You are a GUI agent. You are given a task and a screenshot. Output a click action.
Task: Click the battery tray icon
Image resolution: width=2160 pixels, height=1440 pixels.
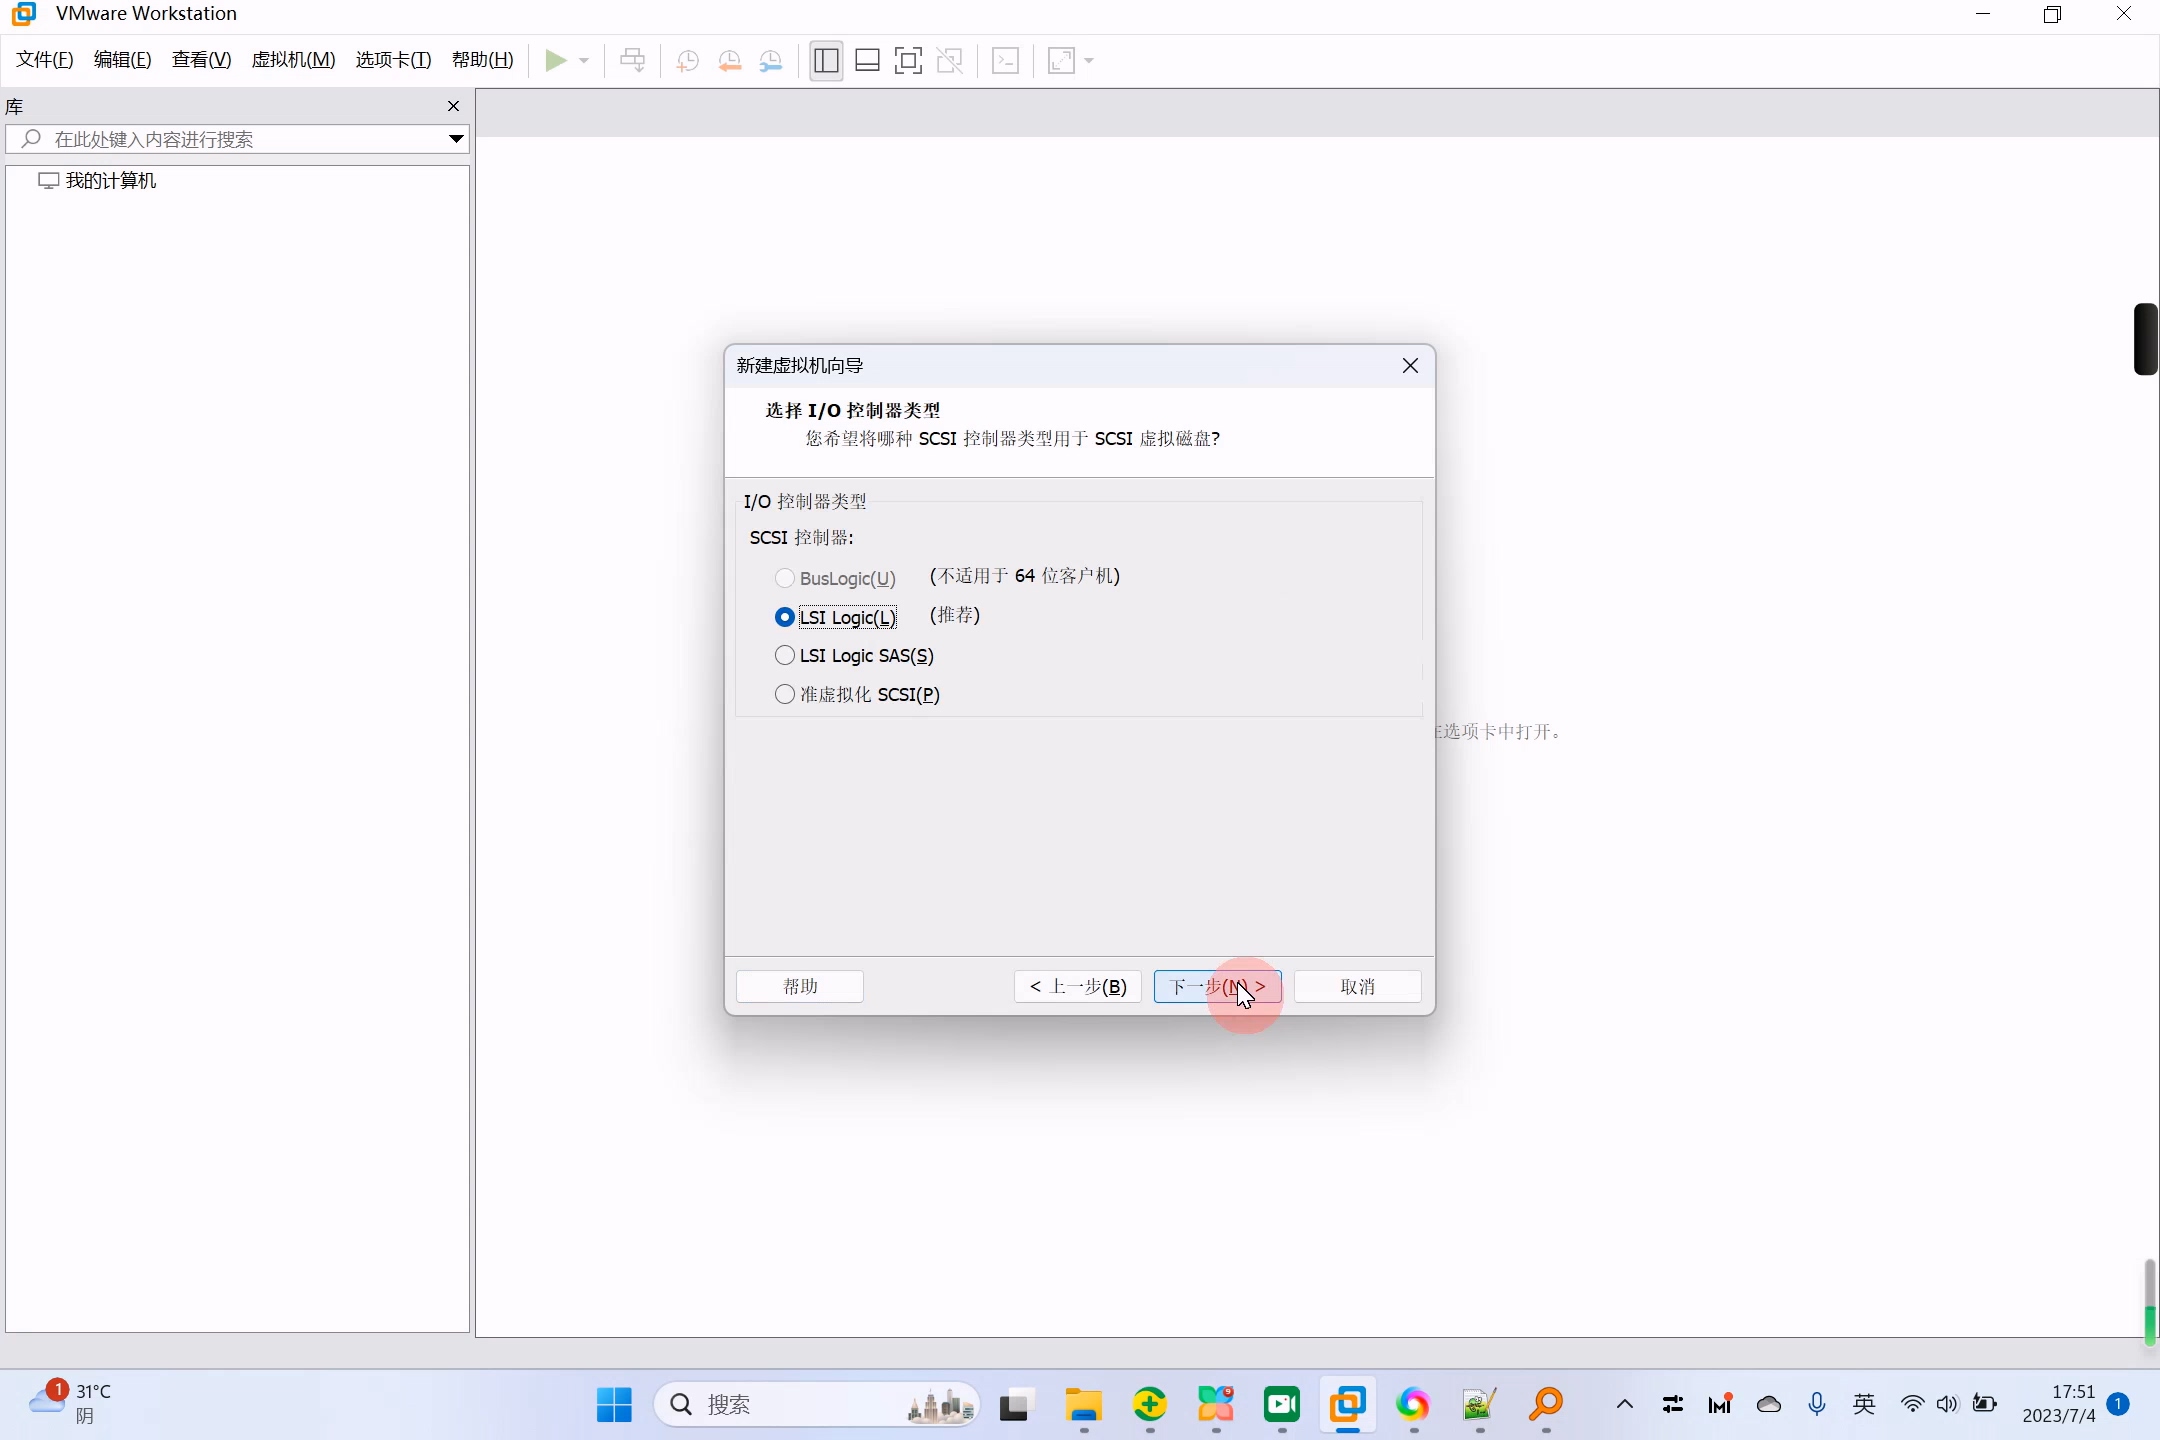pyautogui.click(x=1985, y=1405)
